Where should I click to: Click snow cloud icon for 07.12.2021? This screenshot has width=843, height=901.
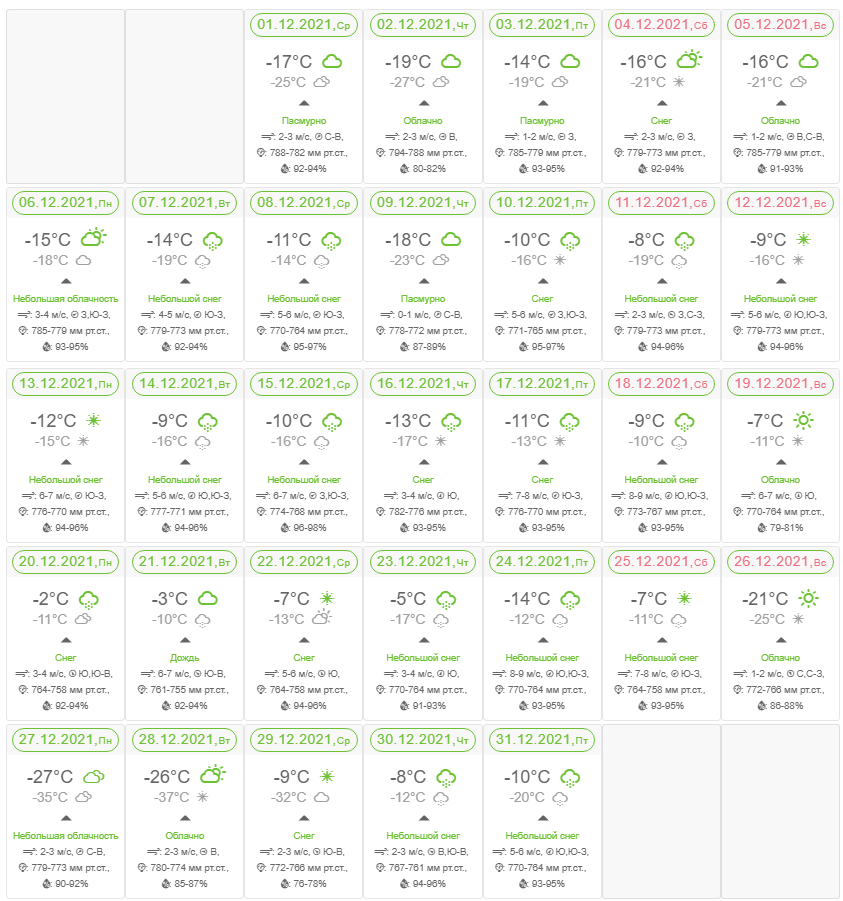pyautogui.click(x=213, y=241)
